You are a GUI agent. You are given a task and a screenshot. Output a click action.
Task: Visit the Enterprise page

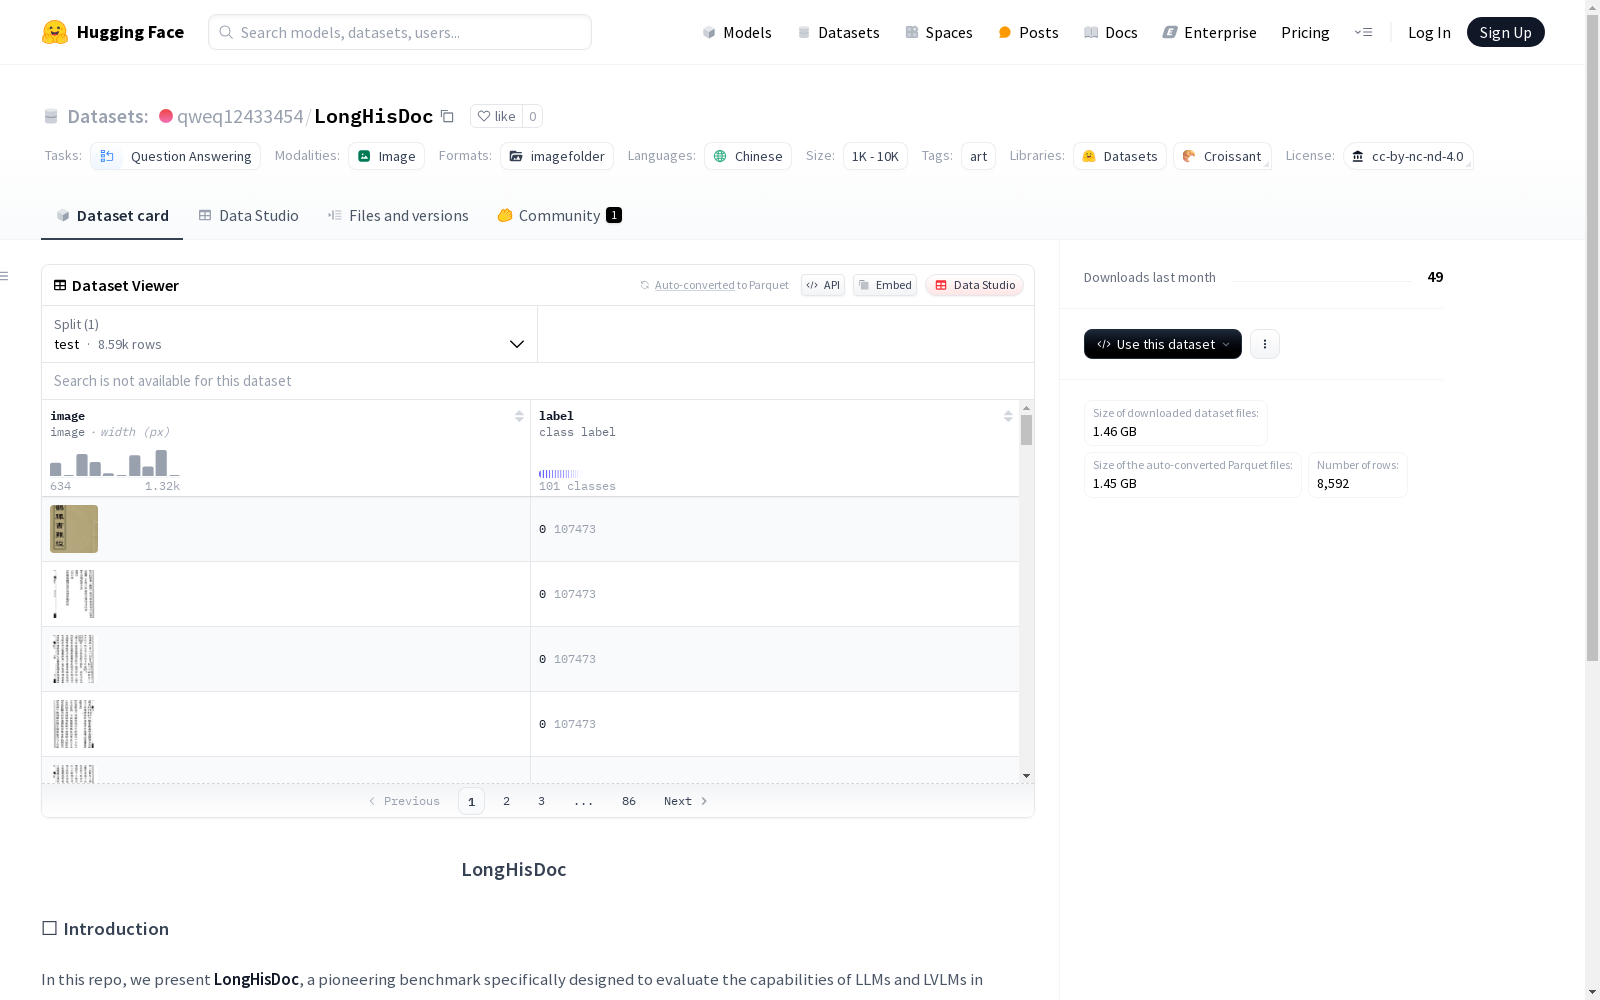[x=1209, y=32]
